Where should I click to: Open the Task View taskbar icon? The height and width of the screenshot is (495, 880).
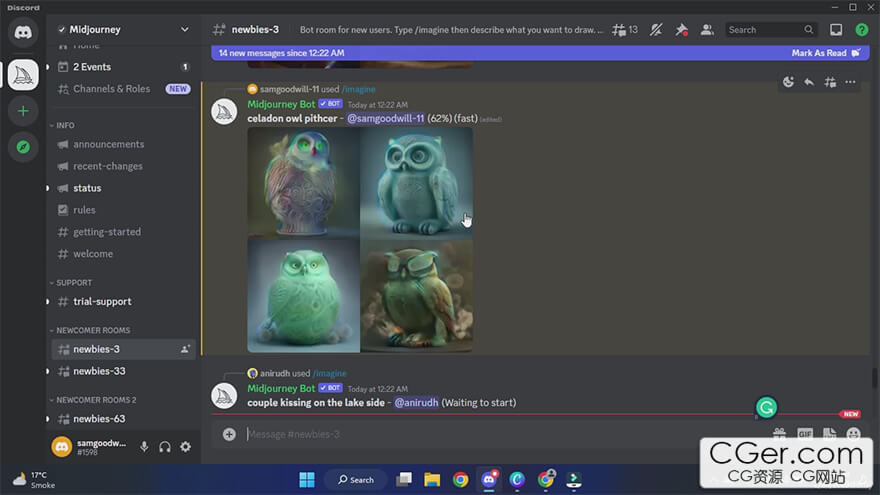click(x=404, y=480)
